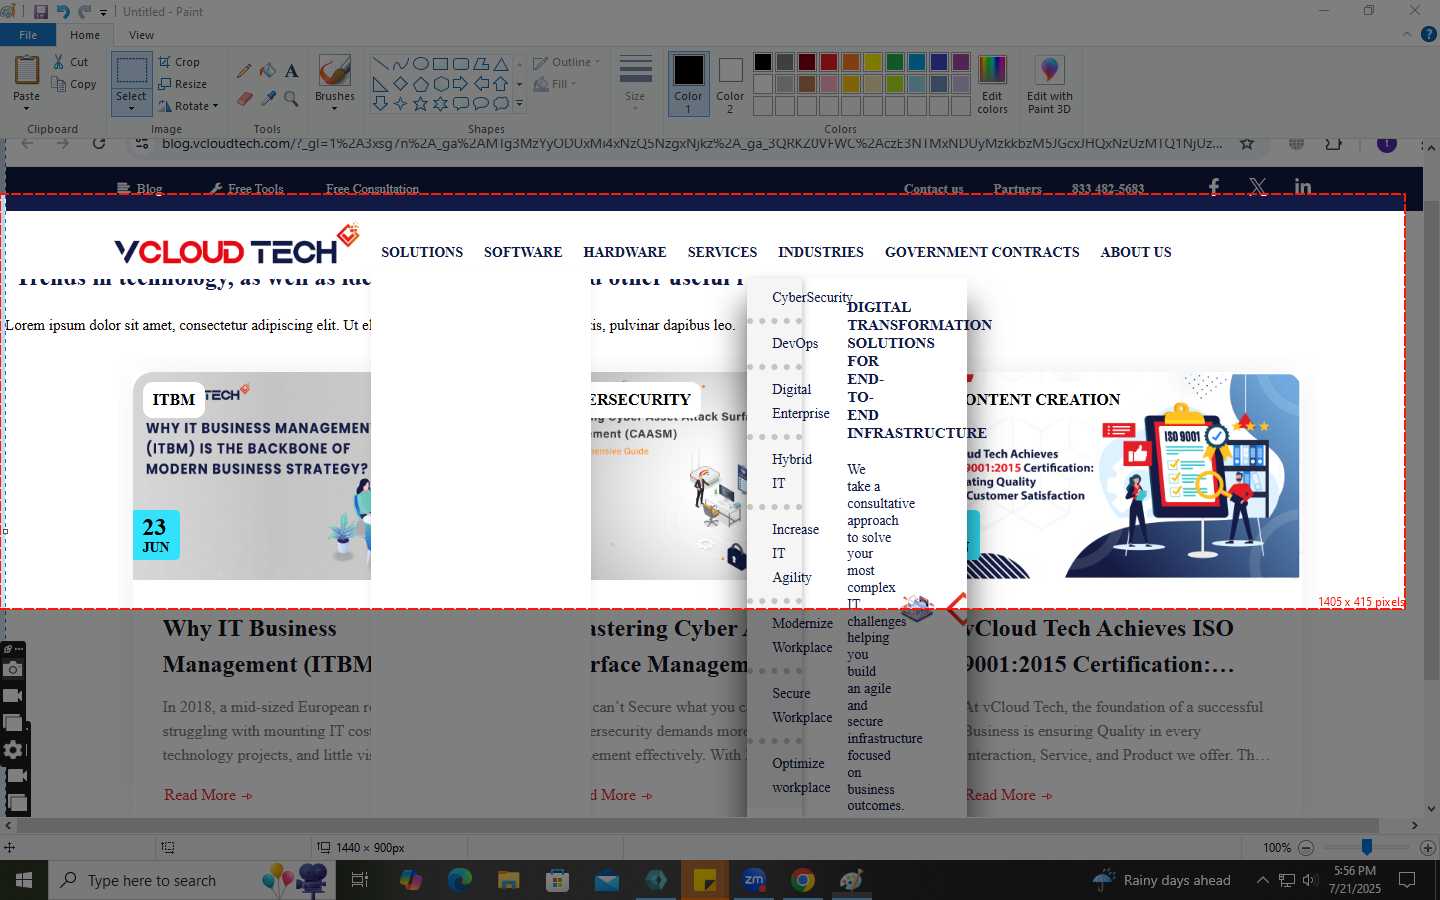Open Task View from the taskbar

[360, 880]
